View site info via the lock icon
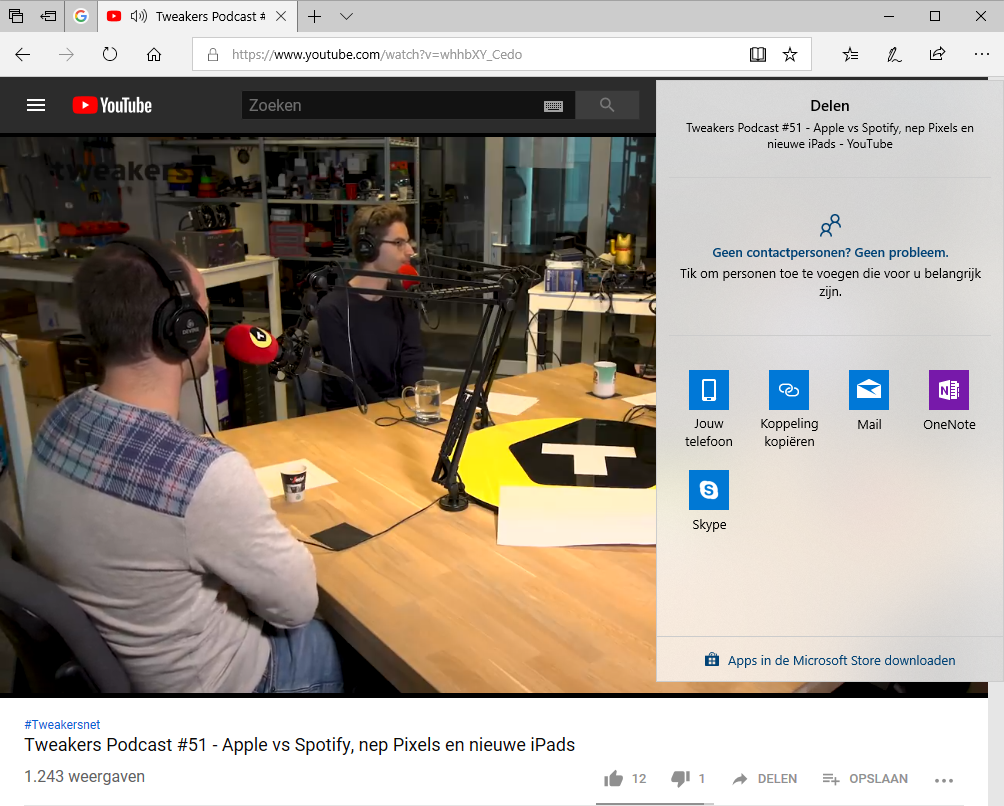 pos(213,54)
